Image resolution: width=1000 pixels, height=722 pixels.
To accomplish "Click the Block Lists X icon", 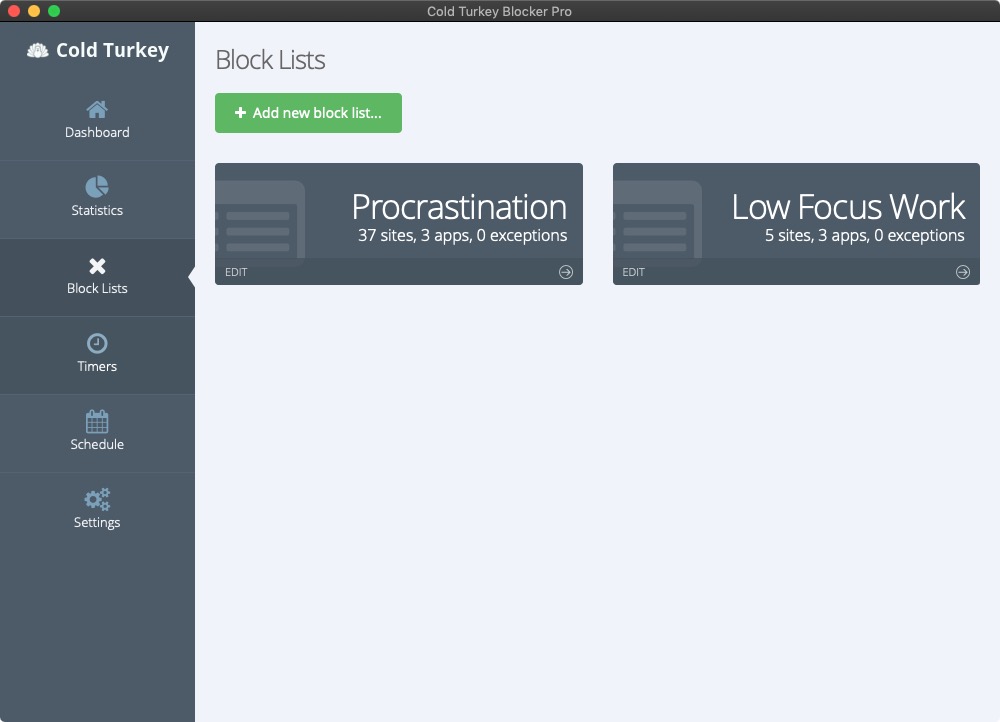I will (x=97, y=265).
